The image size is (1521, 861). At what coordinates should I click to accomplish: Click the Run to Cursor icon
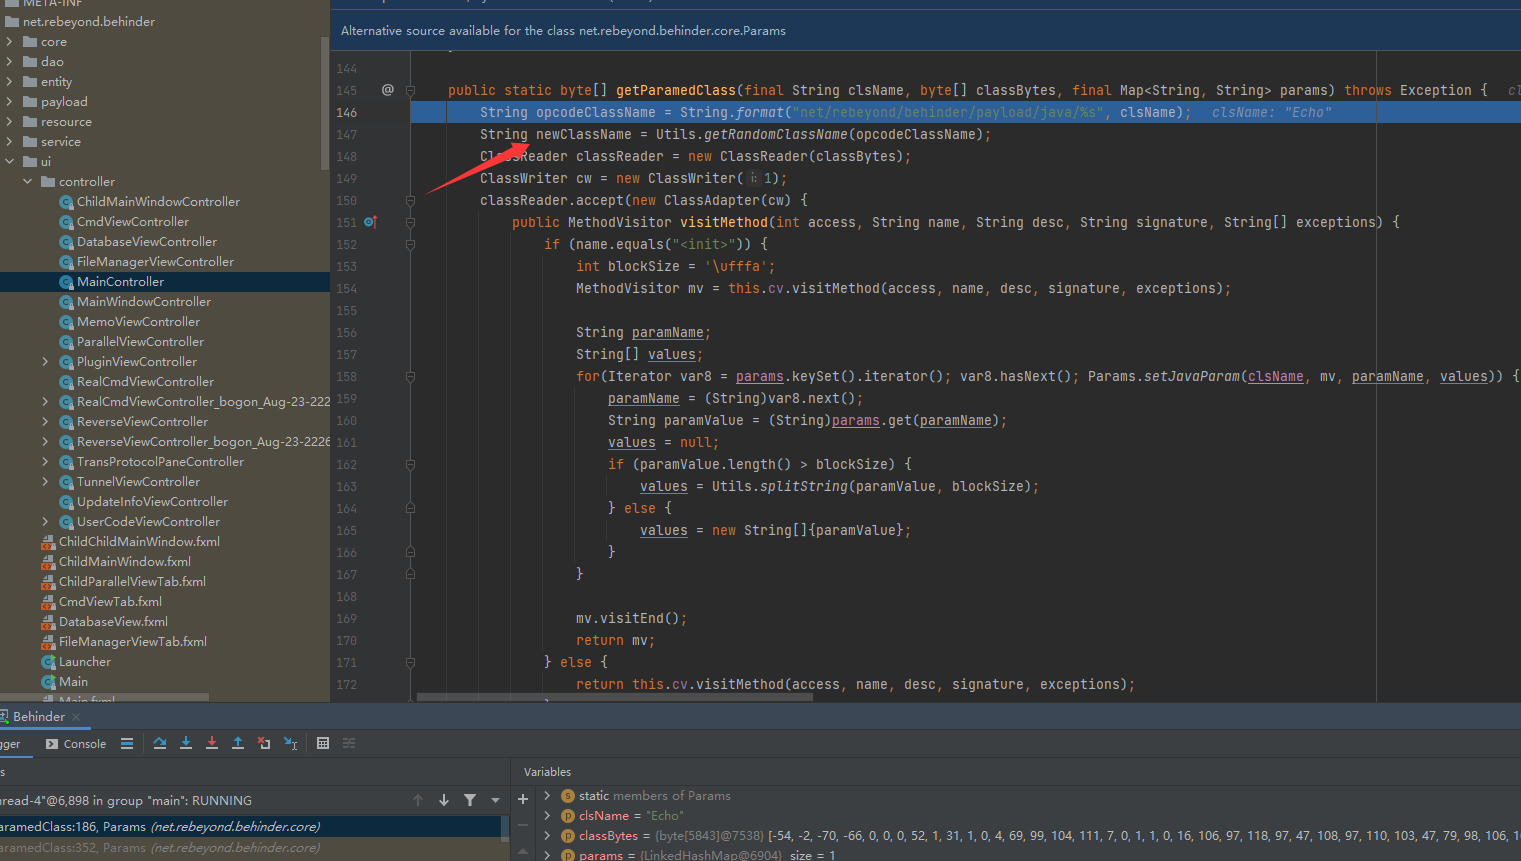tap(291, 743)
